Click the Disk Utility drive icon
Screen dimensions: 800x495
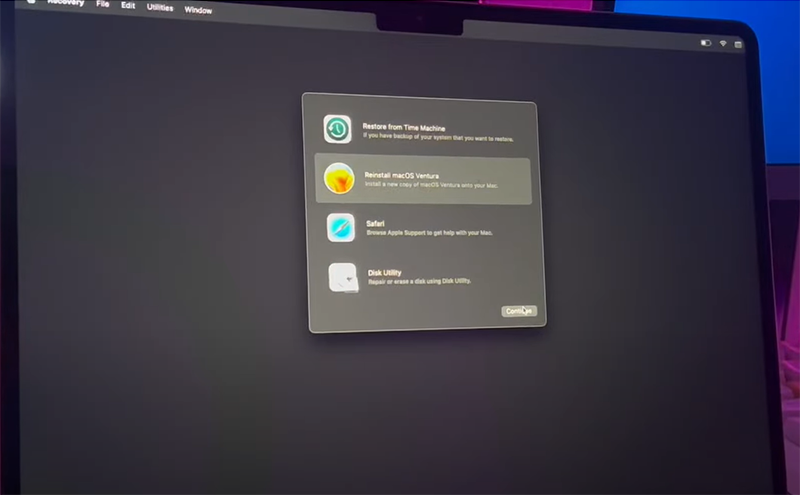pyautogui.click(x=343, y=278)
